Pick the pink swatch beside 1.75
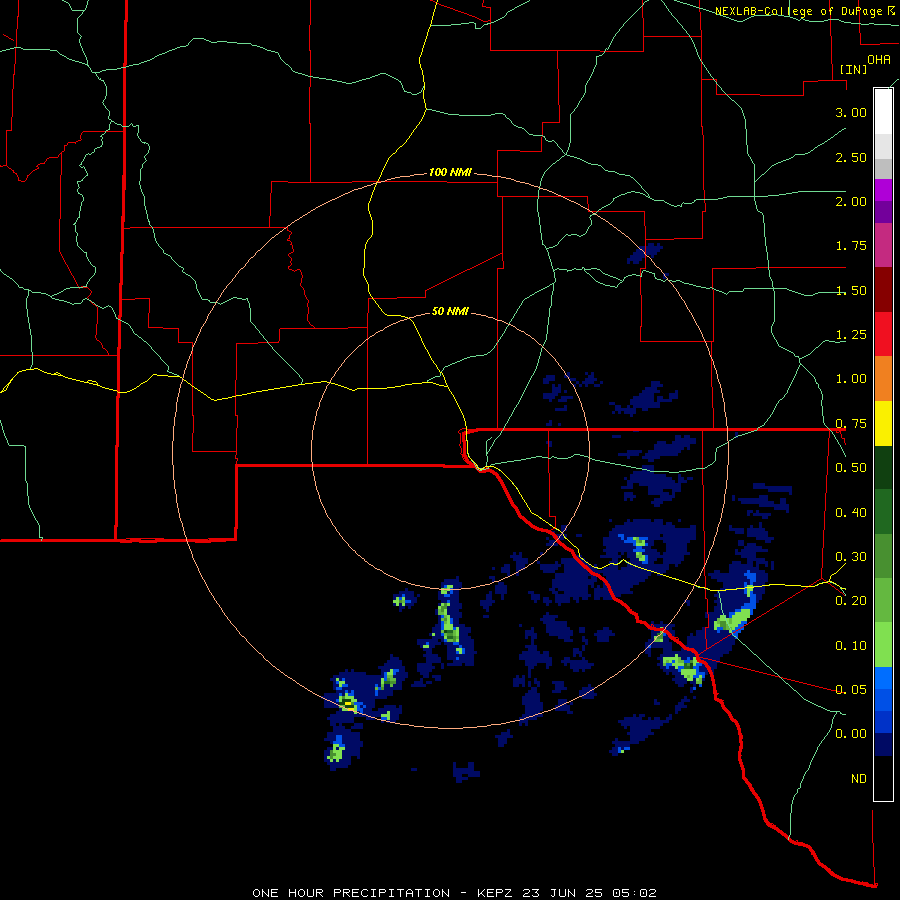The height and width of the screenshot is (900, 900). point(883,245)
